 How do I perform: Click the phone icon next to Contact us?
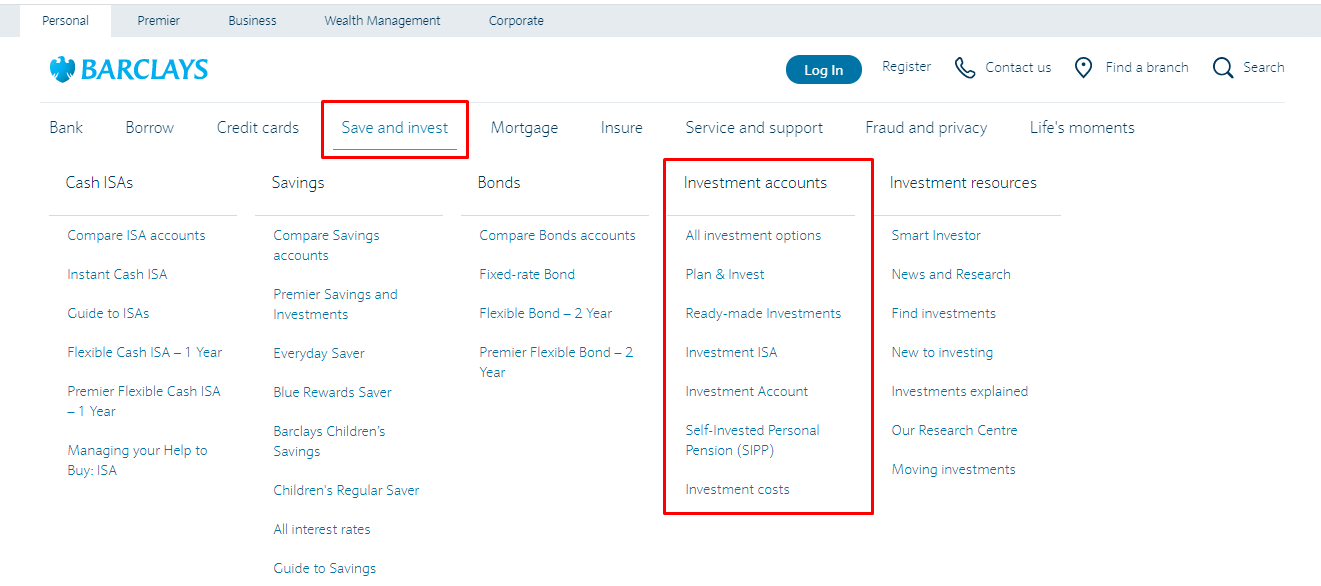pos(965,67)
